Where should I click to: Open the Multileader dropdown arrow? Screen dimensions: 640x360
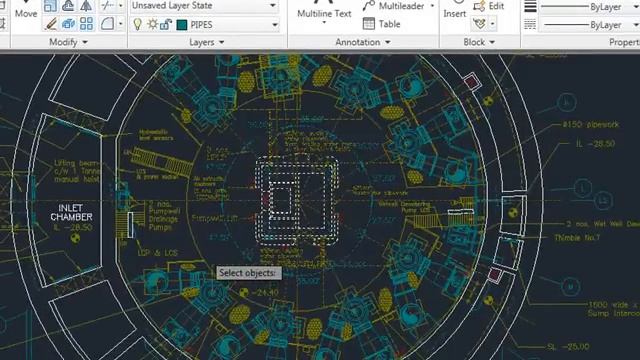click(432, 6)
